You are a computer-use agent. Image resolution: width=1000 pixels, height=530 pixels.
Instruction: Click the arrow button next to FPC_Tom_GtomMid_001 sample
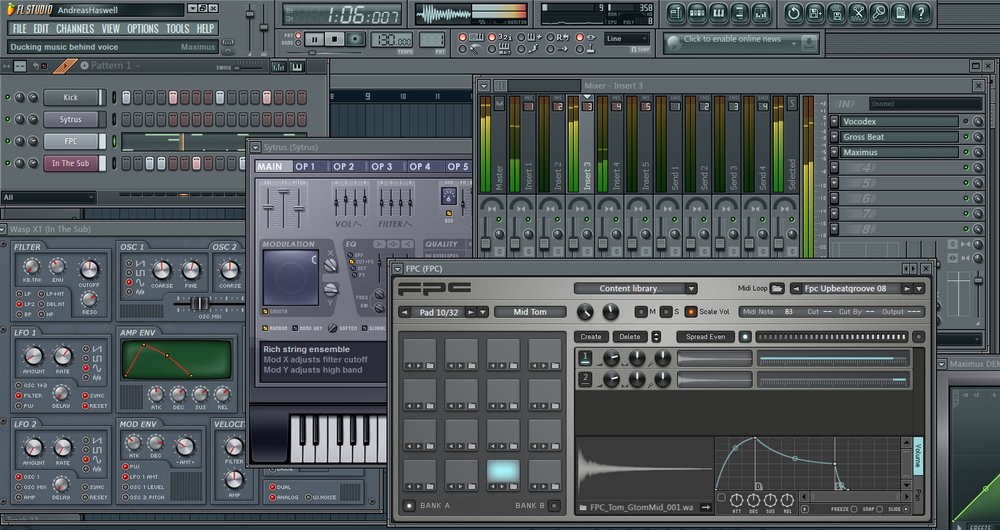pyautogui.click(x=705, y=508)
